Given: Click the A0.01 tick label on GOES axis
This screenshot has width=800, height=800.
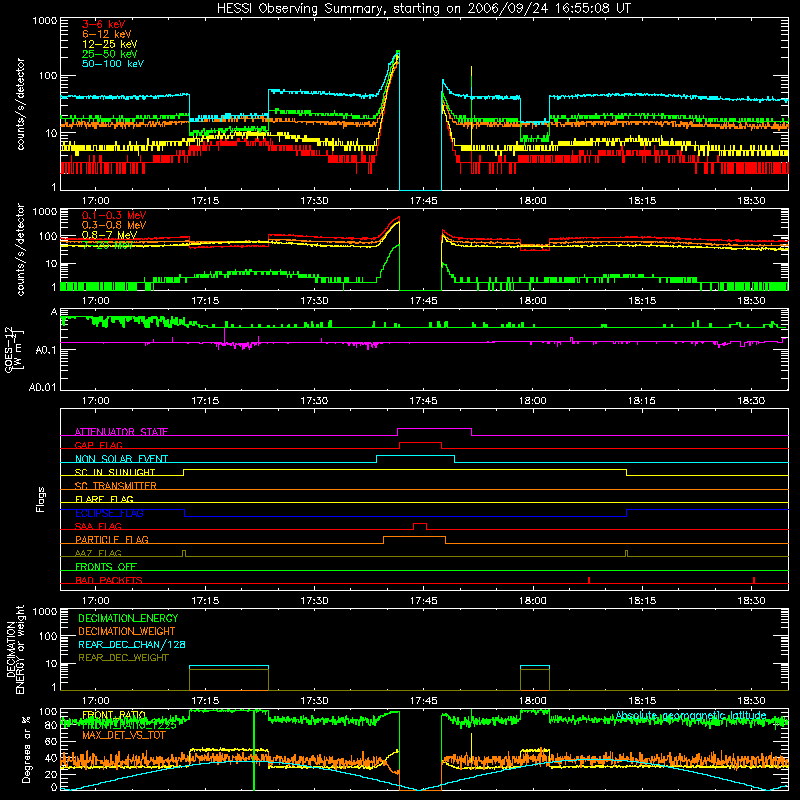Looking at the screenshot, I should point(43,387).
